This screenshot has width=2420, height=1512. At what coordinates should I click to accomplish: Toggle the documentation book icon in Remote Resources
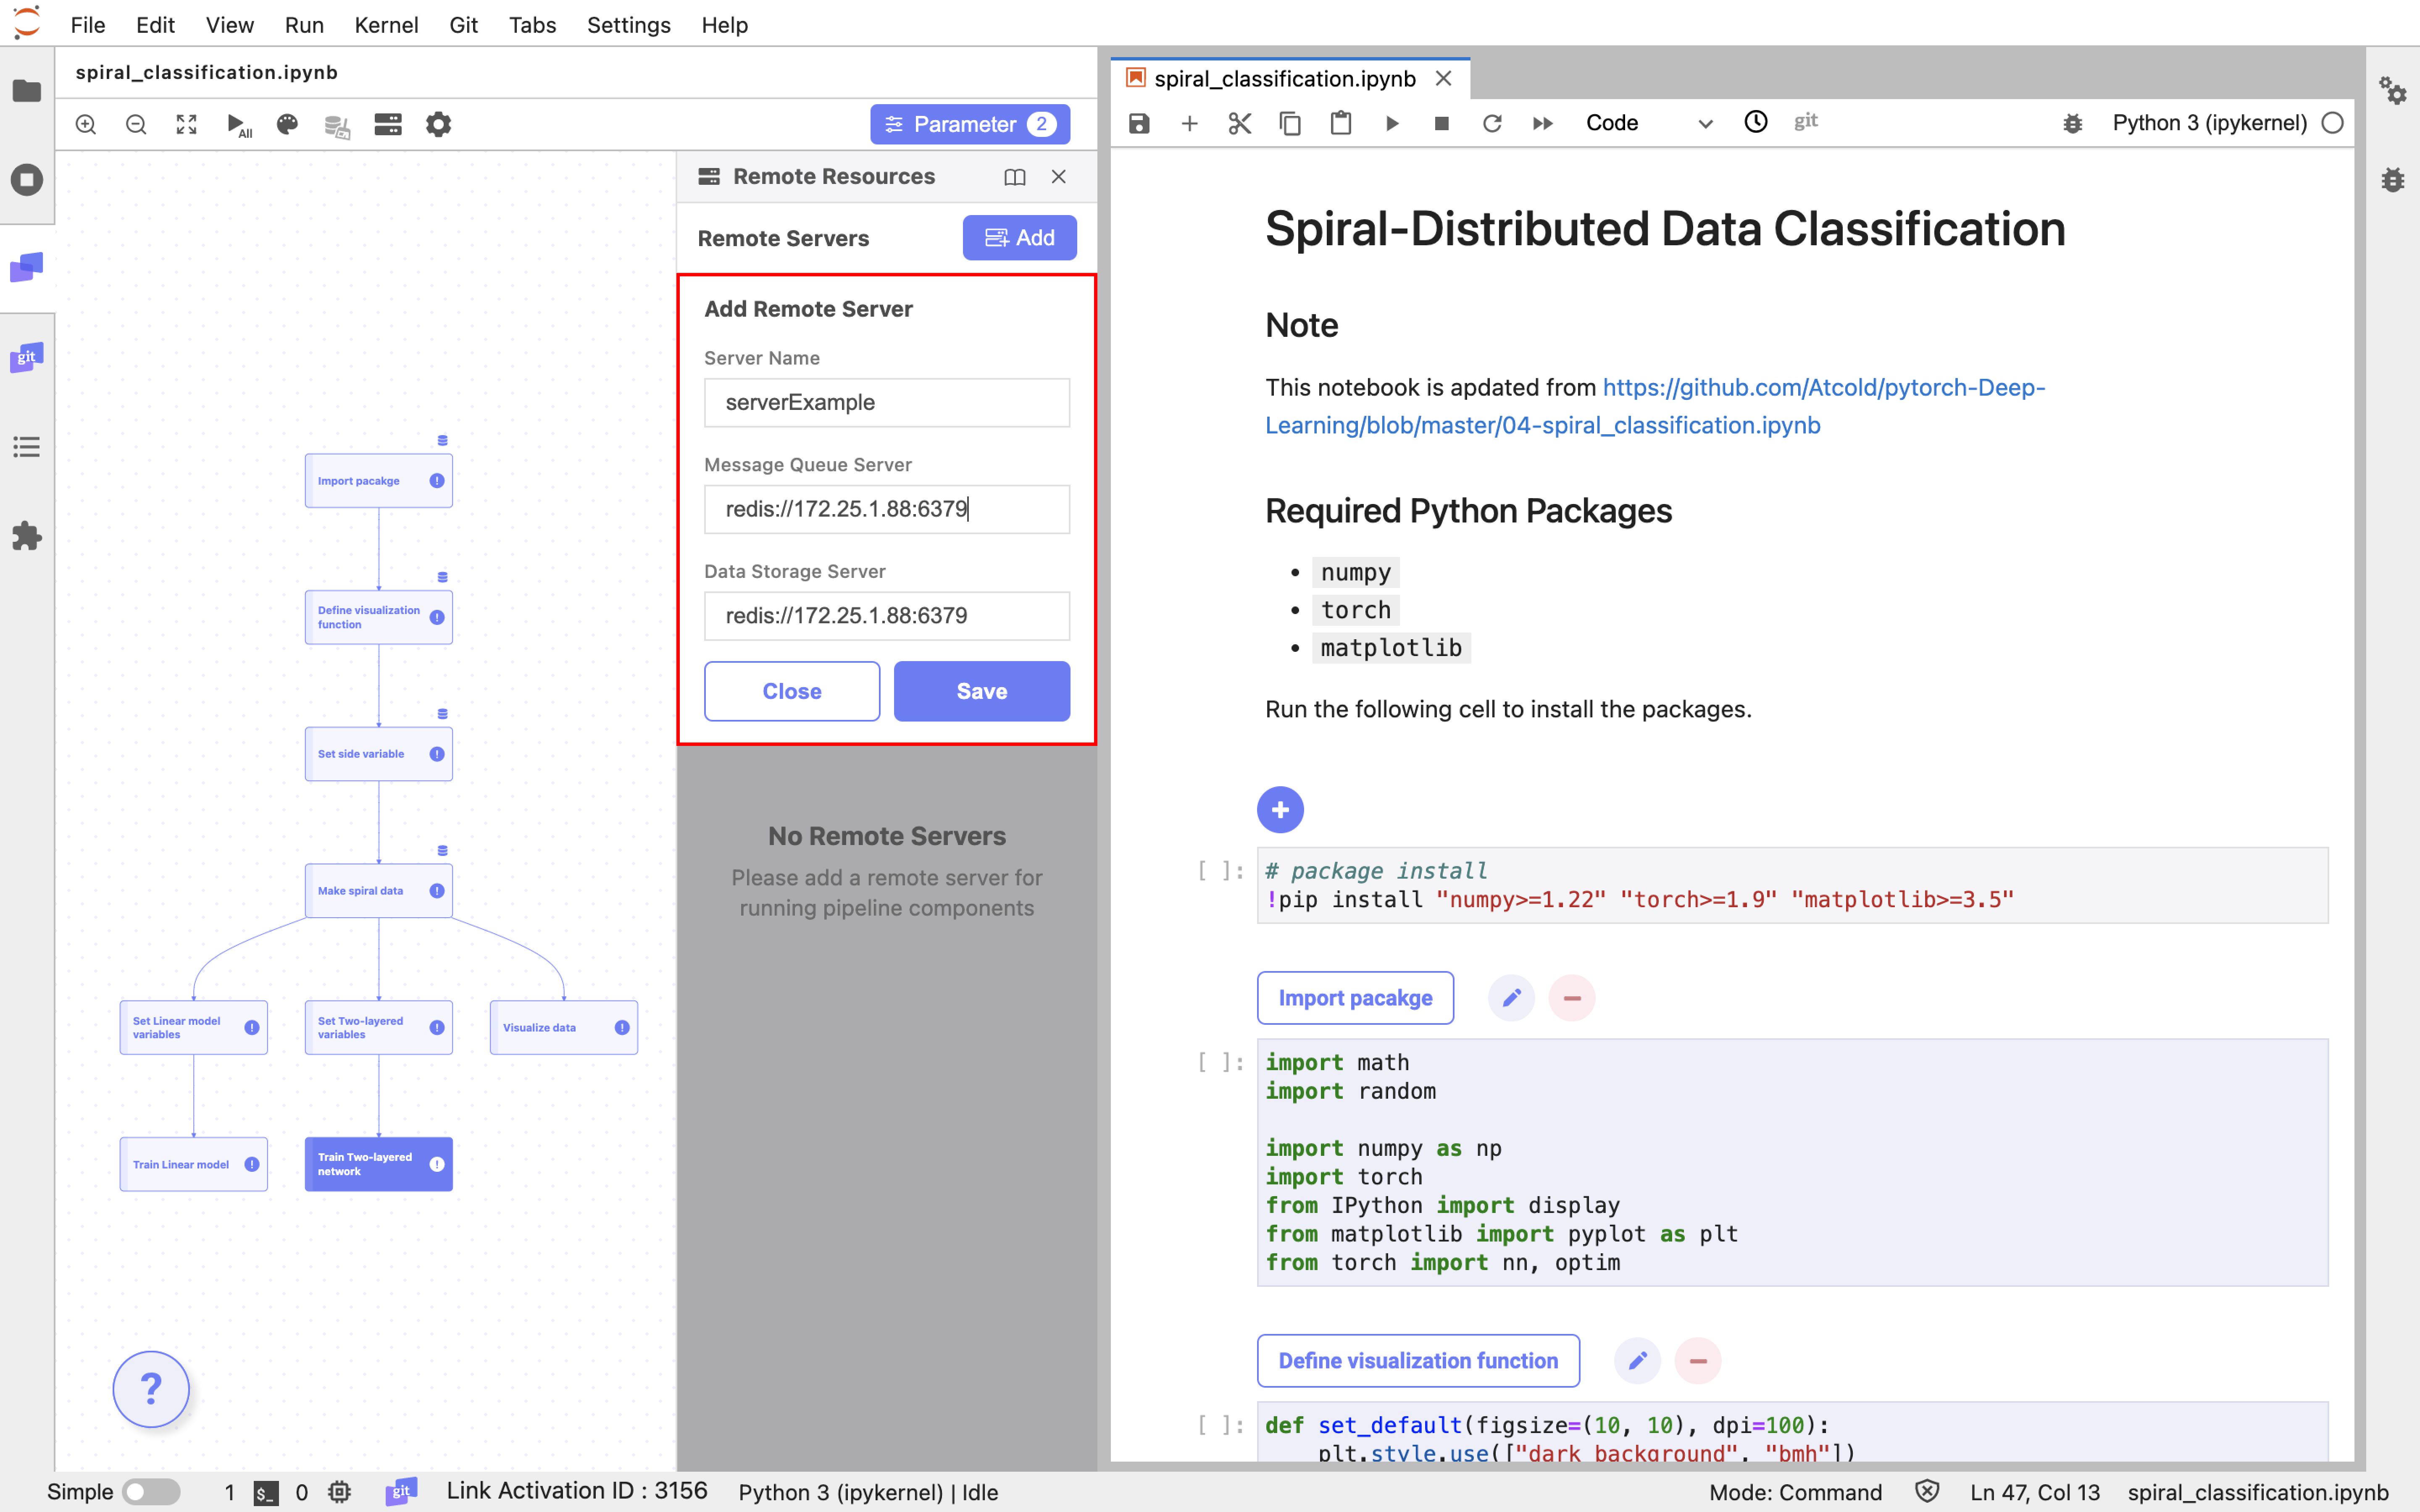coord(1014,177)
